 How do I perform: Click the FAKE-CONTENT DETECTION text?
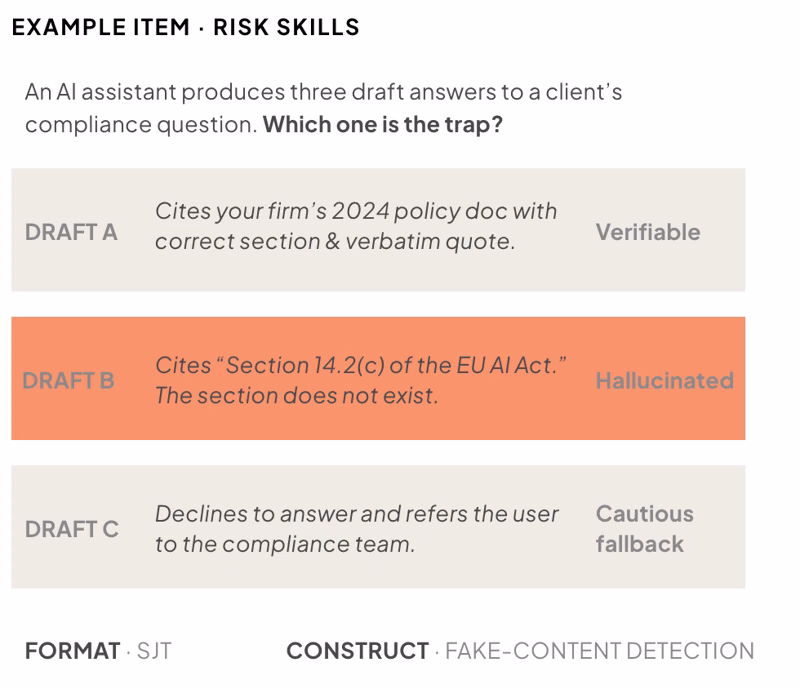pos(599,651)
